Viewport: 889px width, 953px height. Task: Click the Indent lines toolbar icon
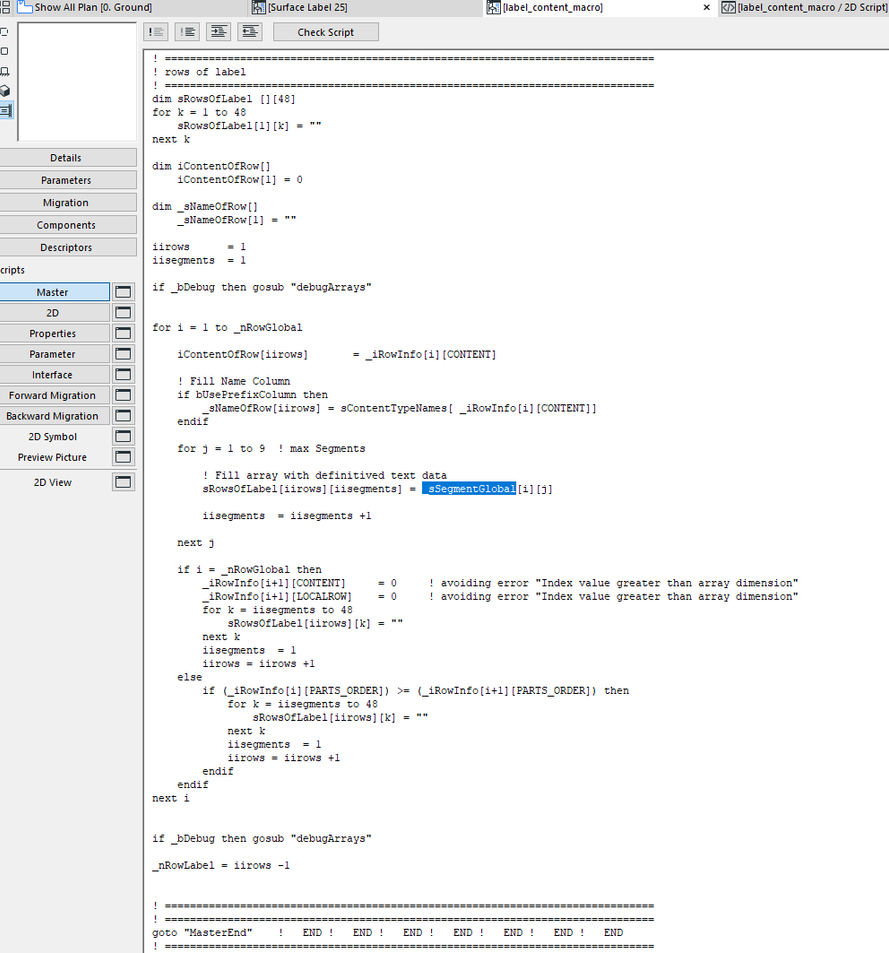tap(218, 32)
